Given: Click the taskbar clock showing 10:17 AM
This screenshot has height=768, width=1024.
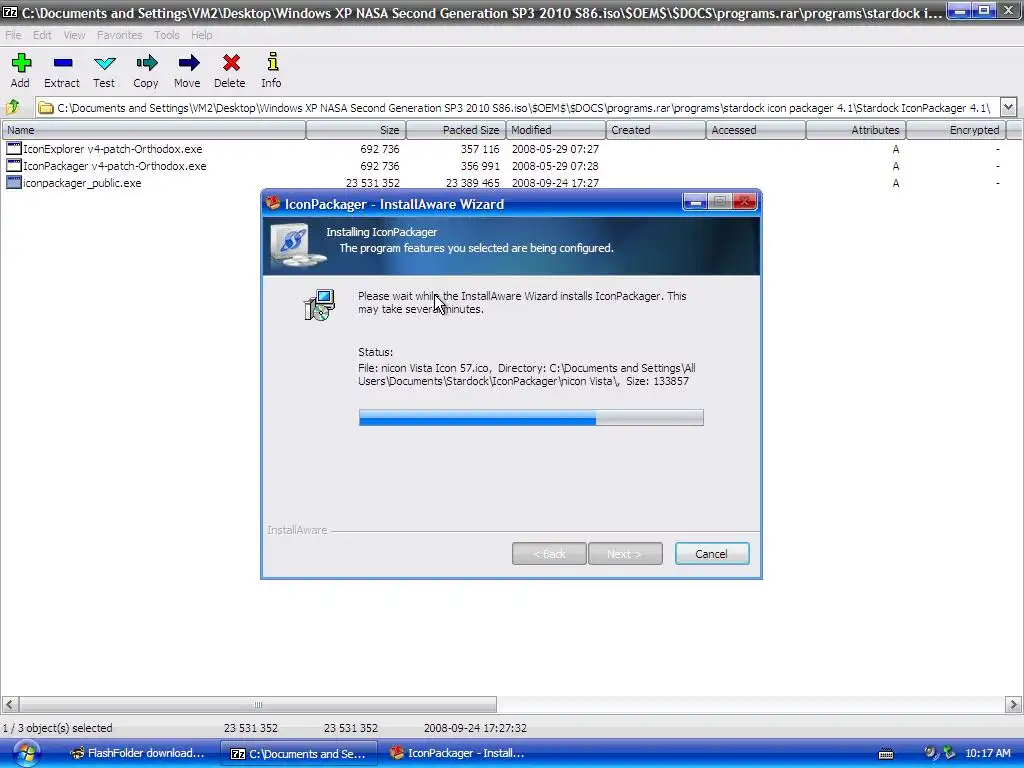Looking at the screenshot, I should pyautogui.click(x=988, y=753).
